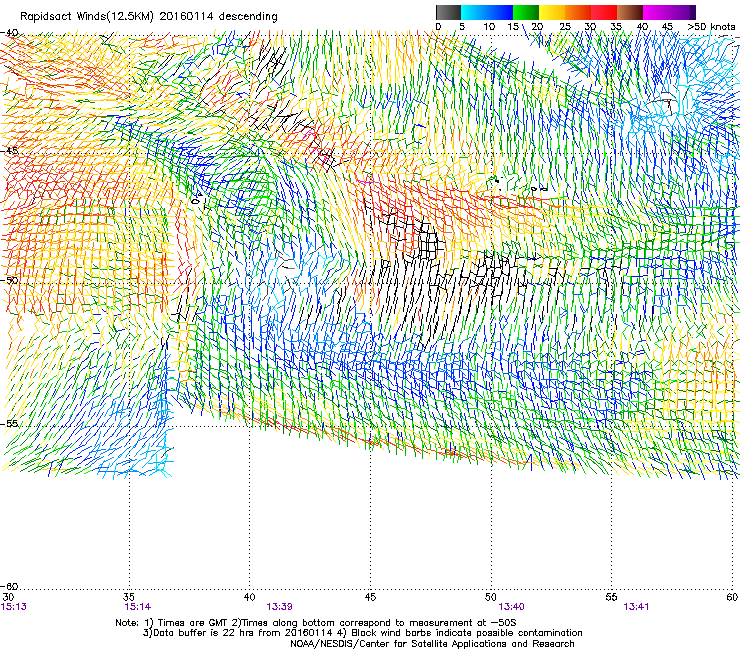Click the '-55' latitude label on the left axis
740x650 pixels.
coord(9,423)
